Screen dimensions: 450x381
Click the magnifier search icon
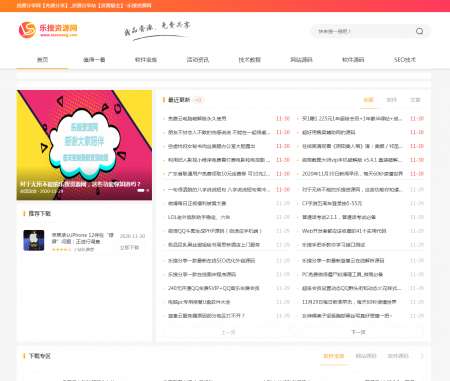pos(419,31)
